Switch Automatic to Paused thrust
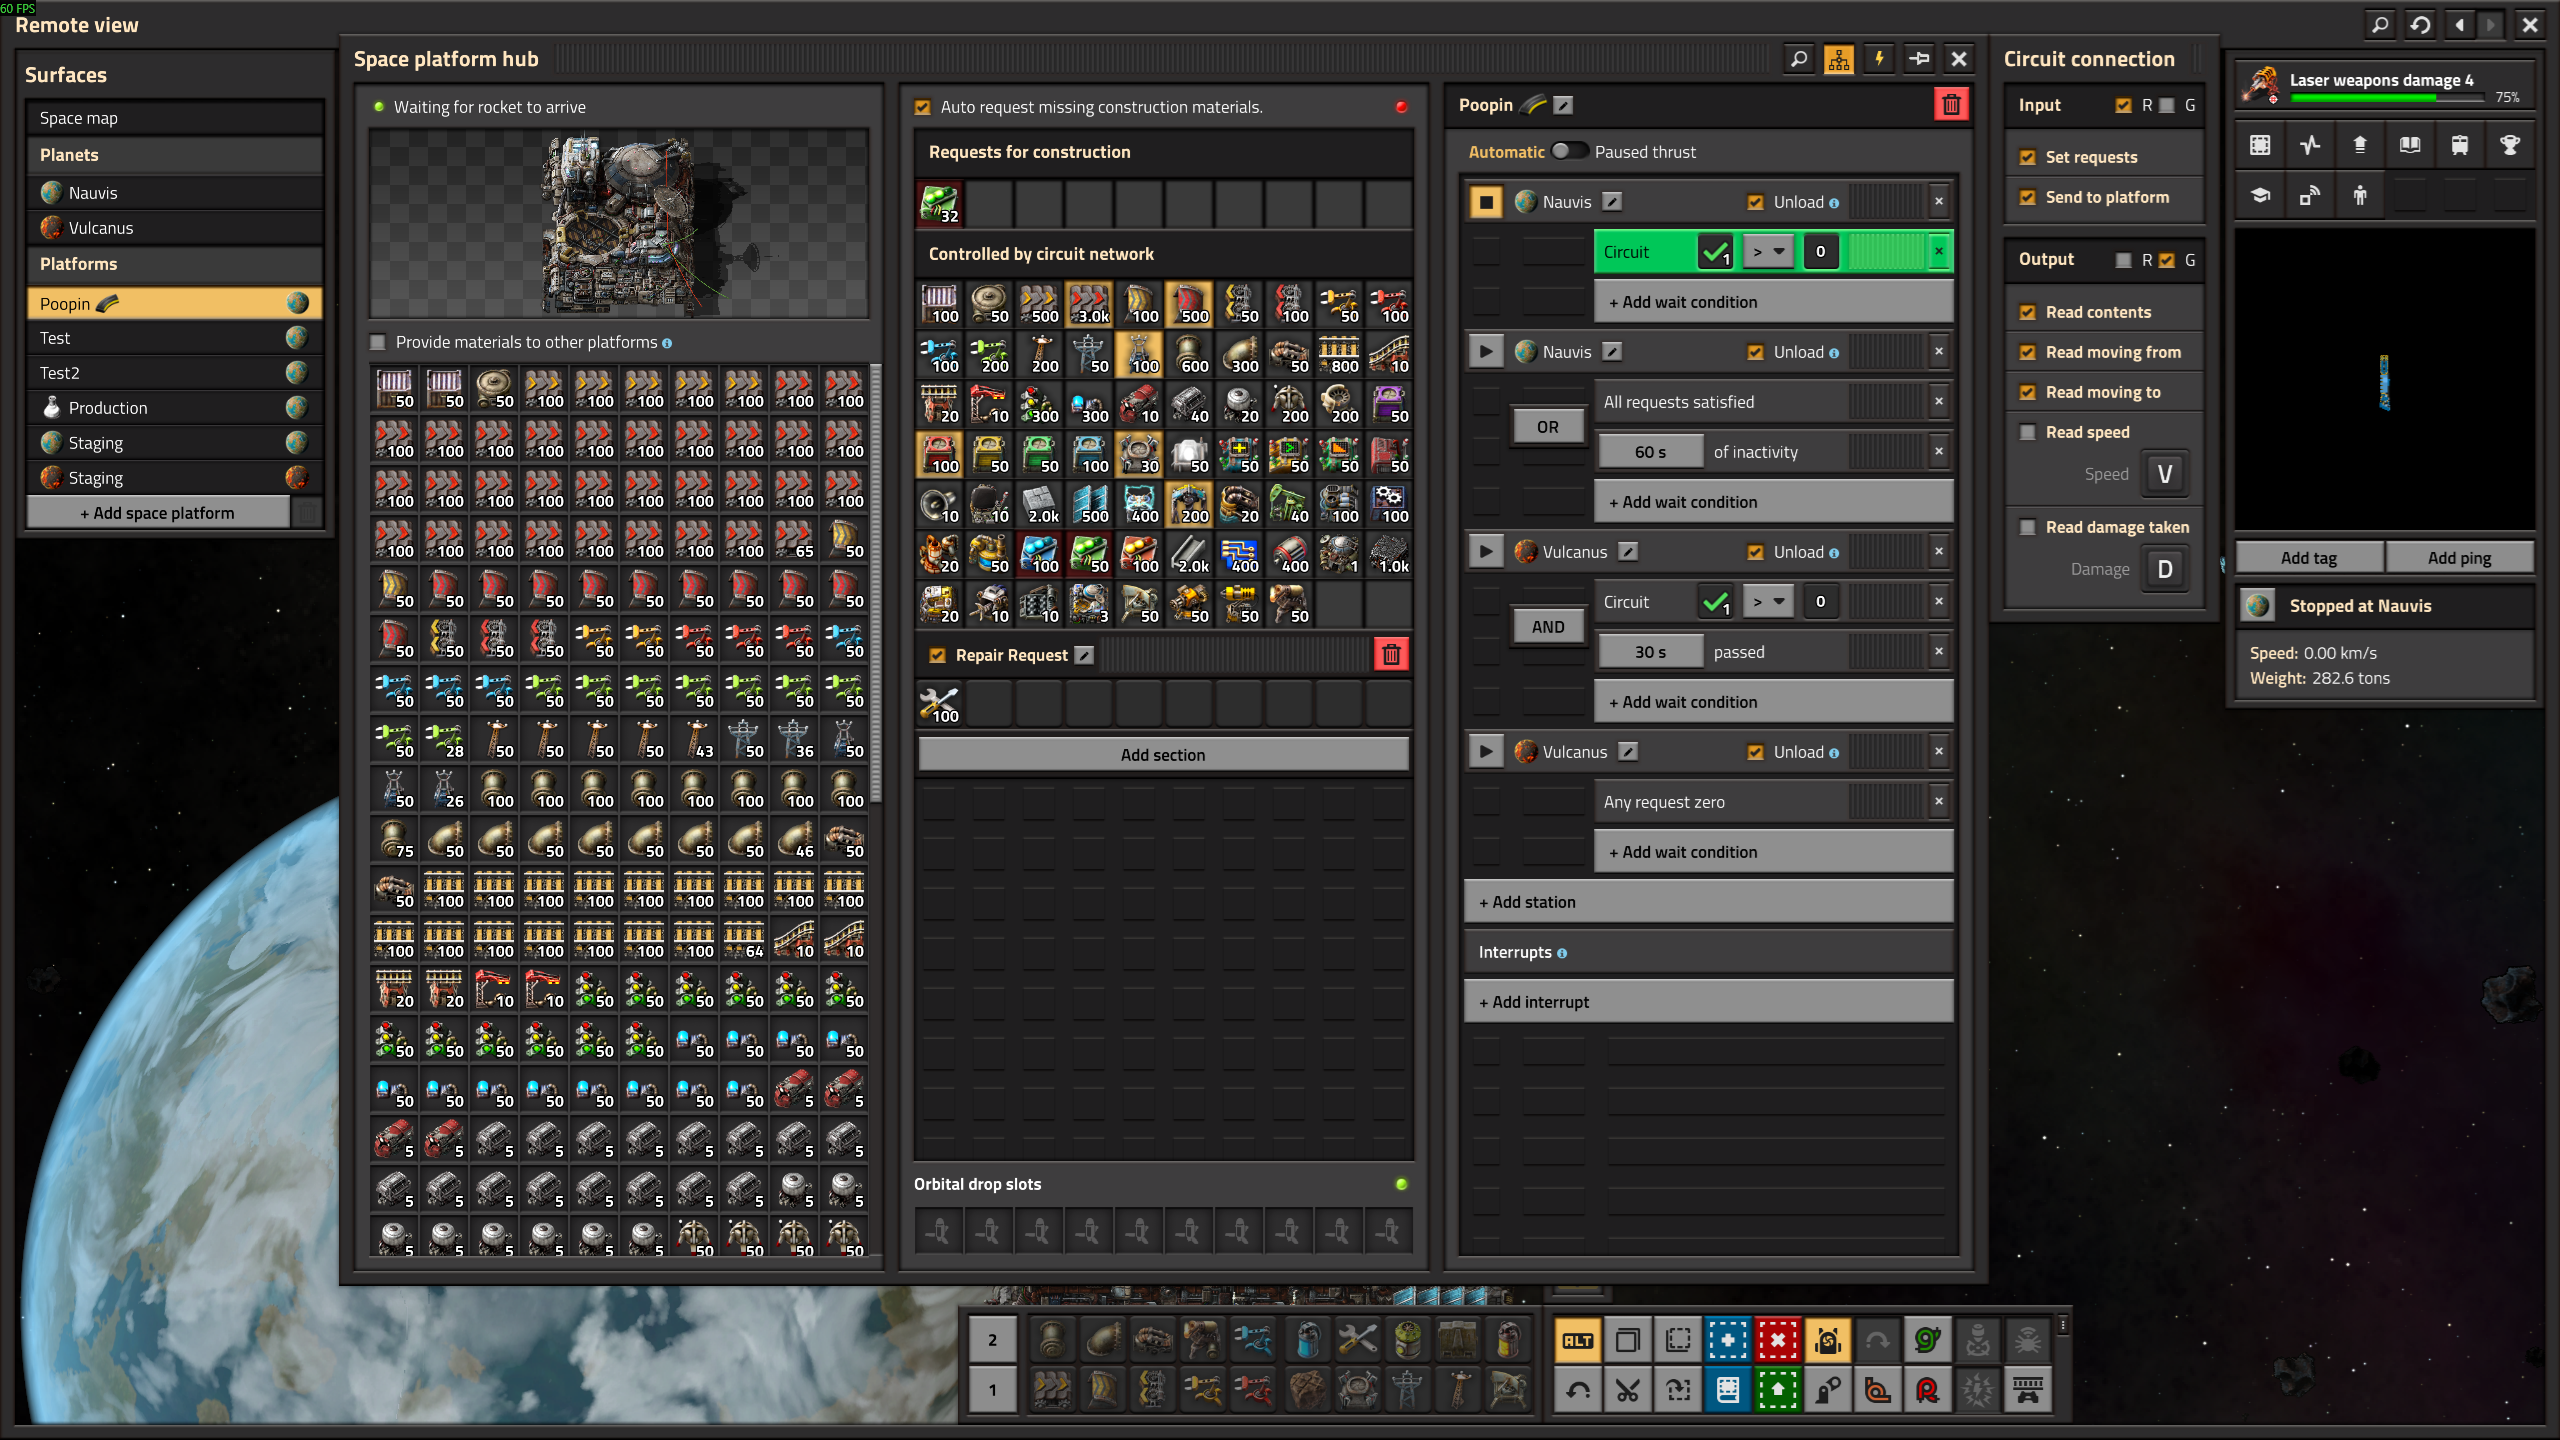 click(1568, 151)
